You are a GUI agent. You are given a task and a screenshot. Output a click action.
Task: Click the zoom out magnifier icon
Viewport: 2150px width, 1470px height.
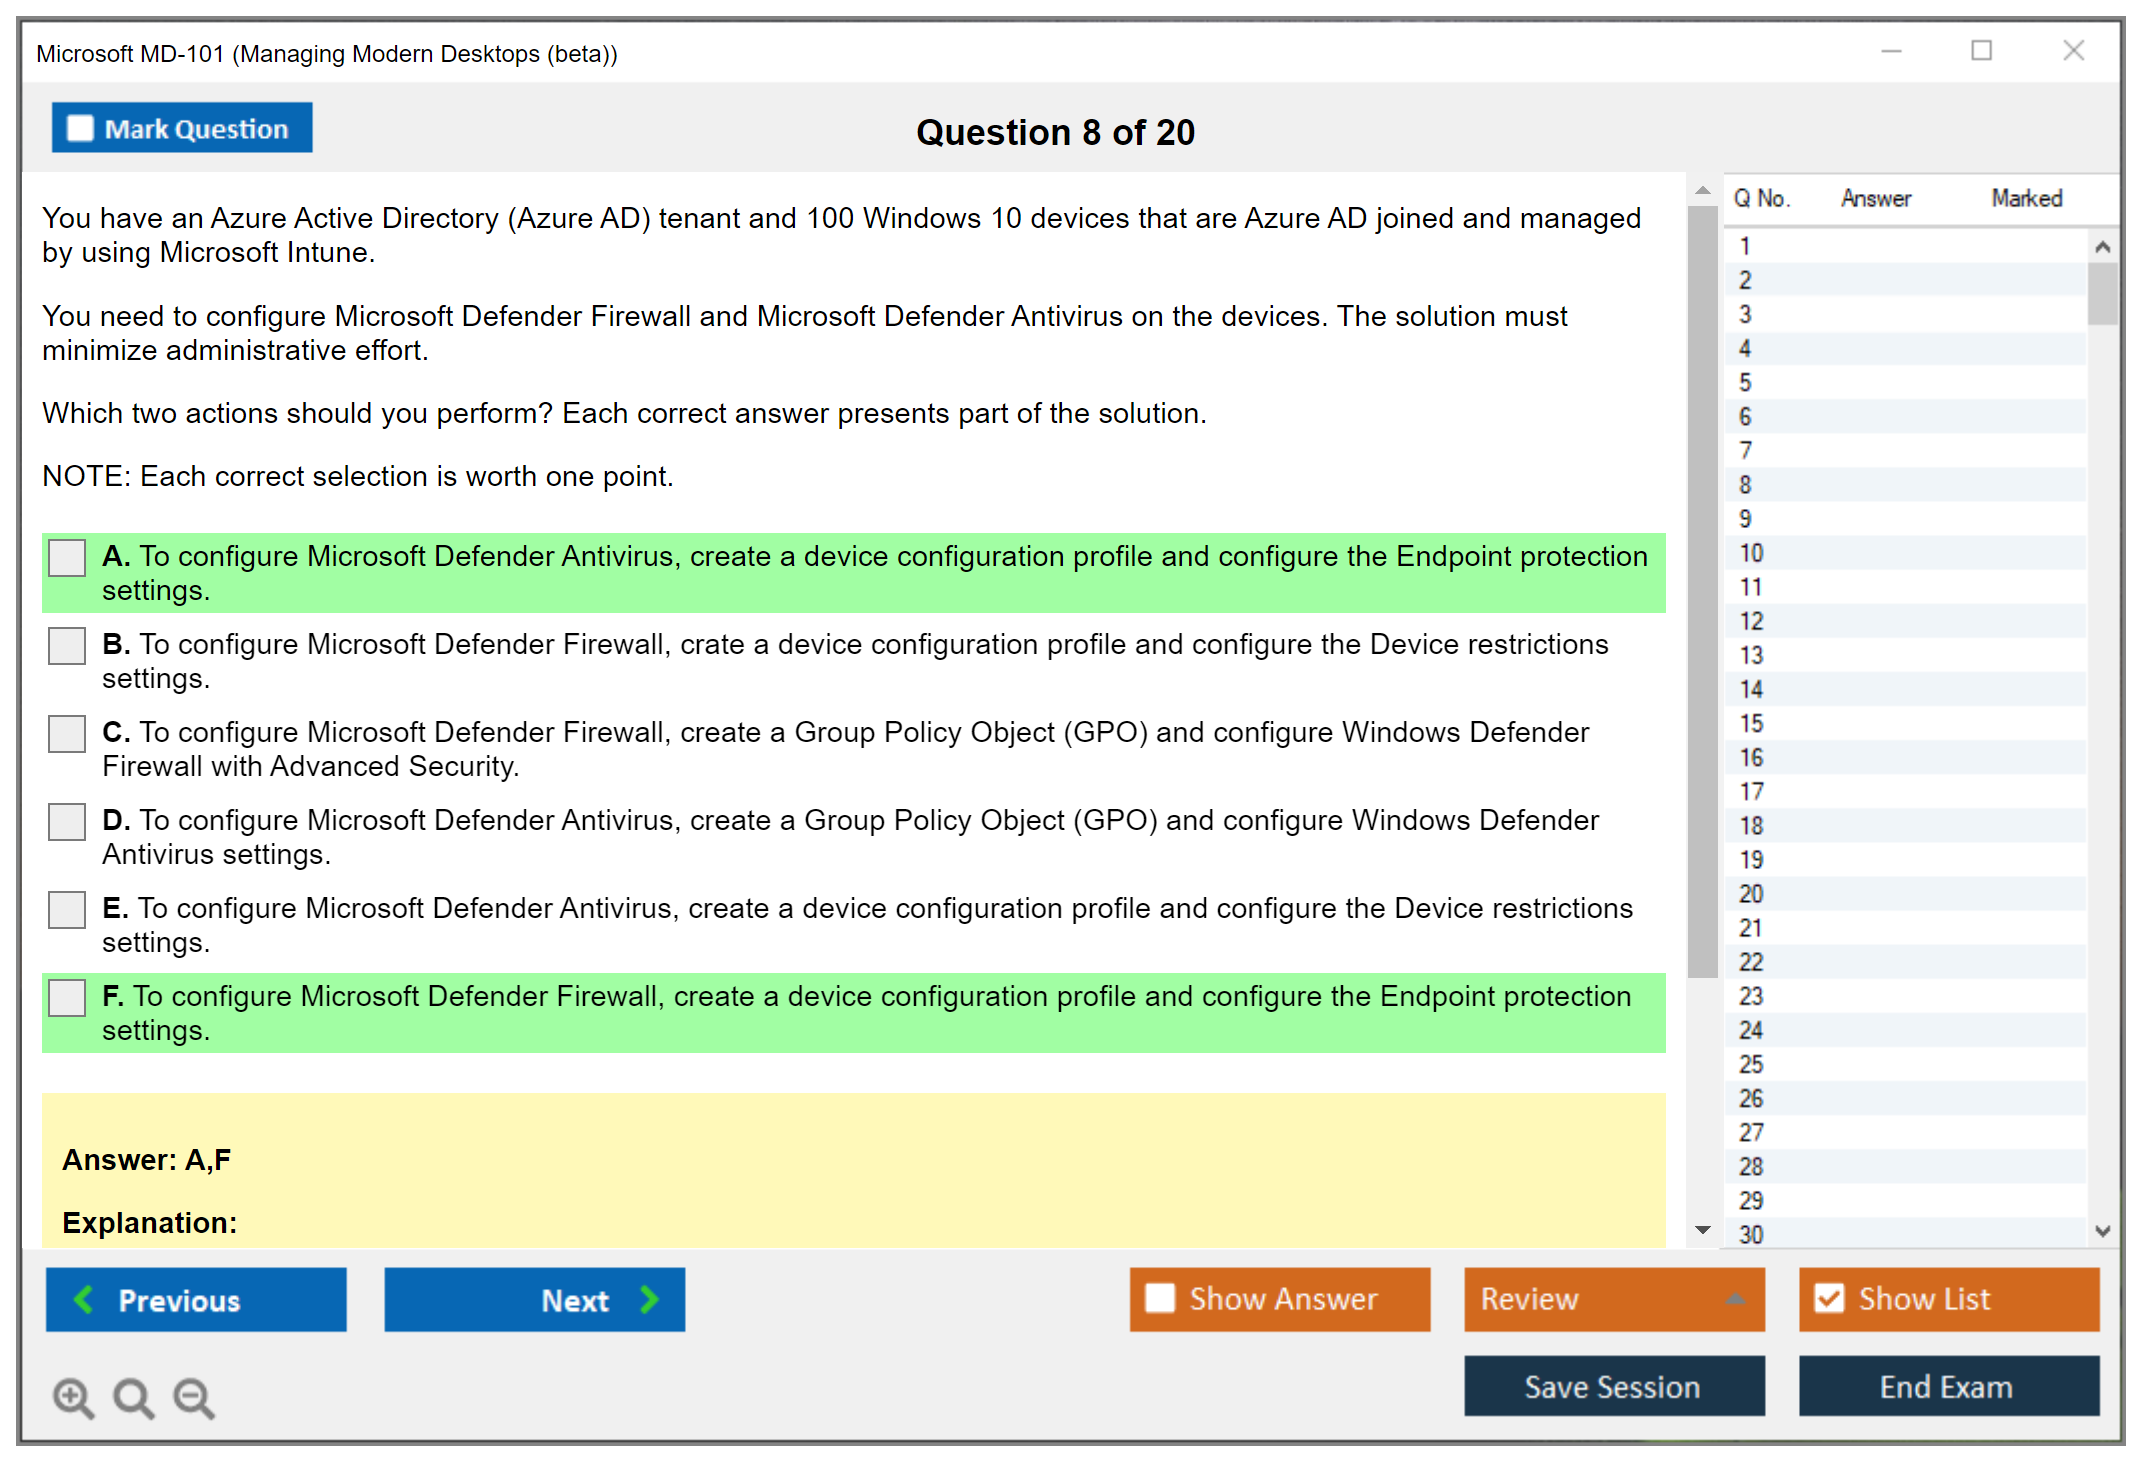[193, 1397]
